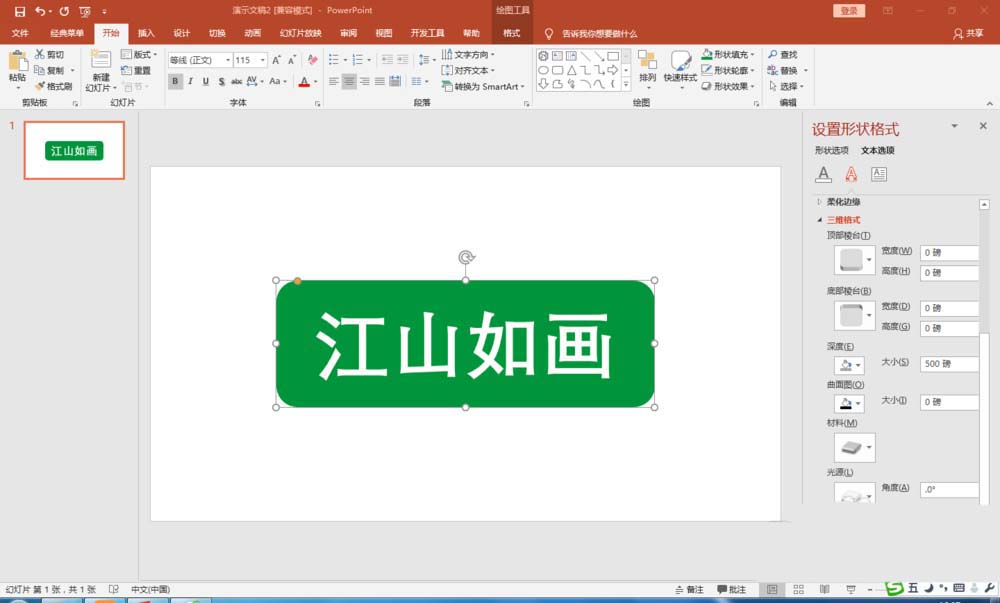Screen dimensions: 1000x603
Task: Open font color dropdown arrow
Action: pos(316,82)
